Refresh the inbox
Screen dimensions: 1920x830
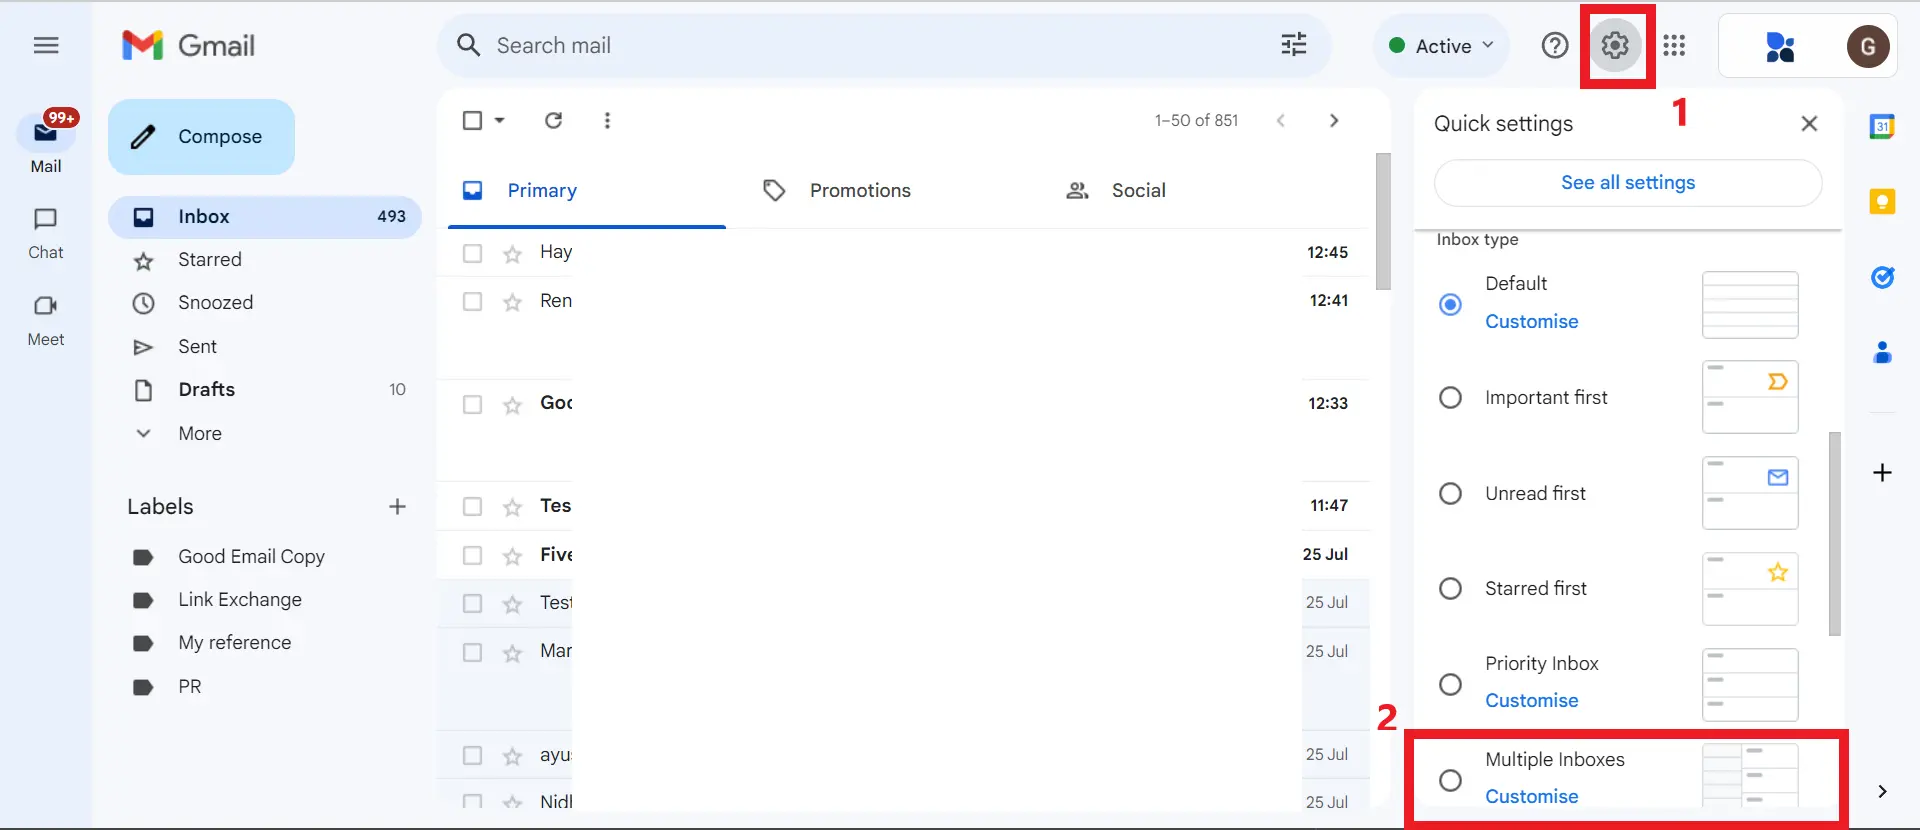pos(553,120)
